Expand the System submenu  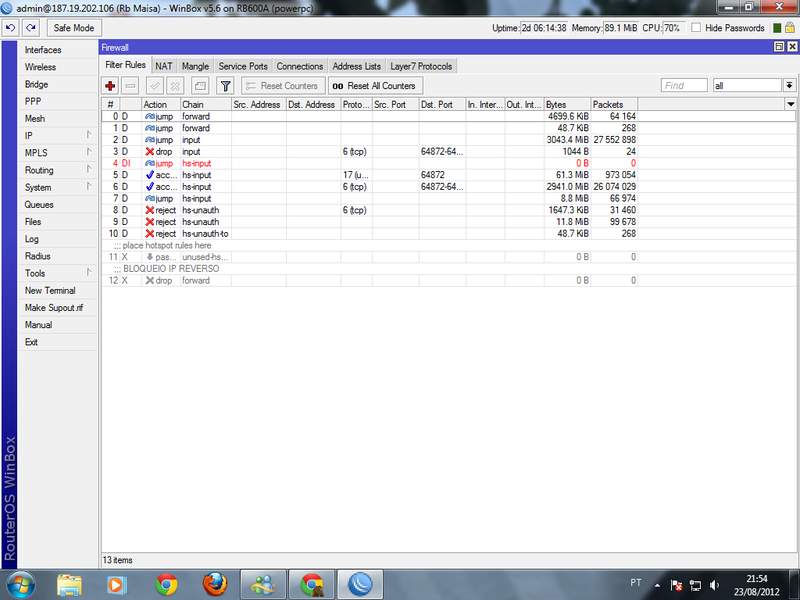point(57,187)
